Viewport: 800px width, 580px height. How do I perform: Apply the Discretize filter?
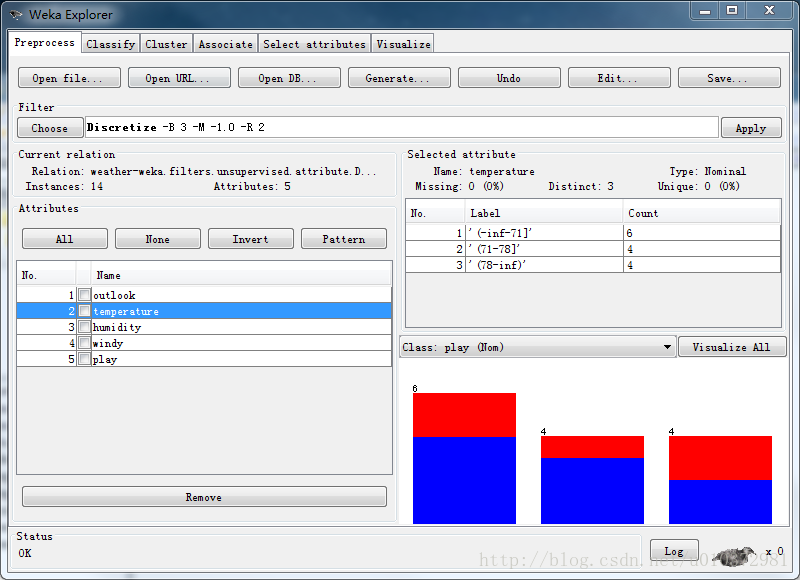(751, 128)
